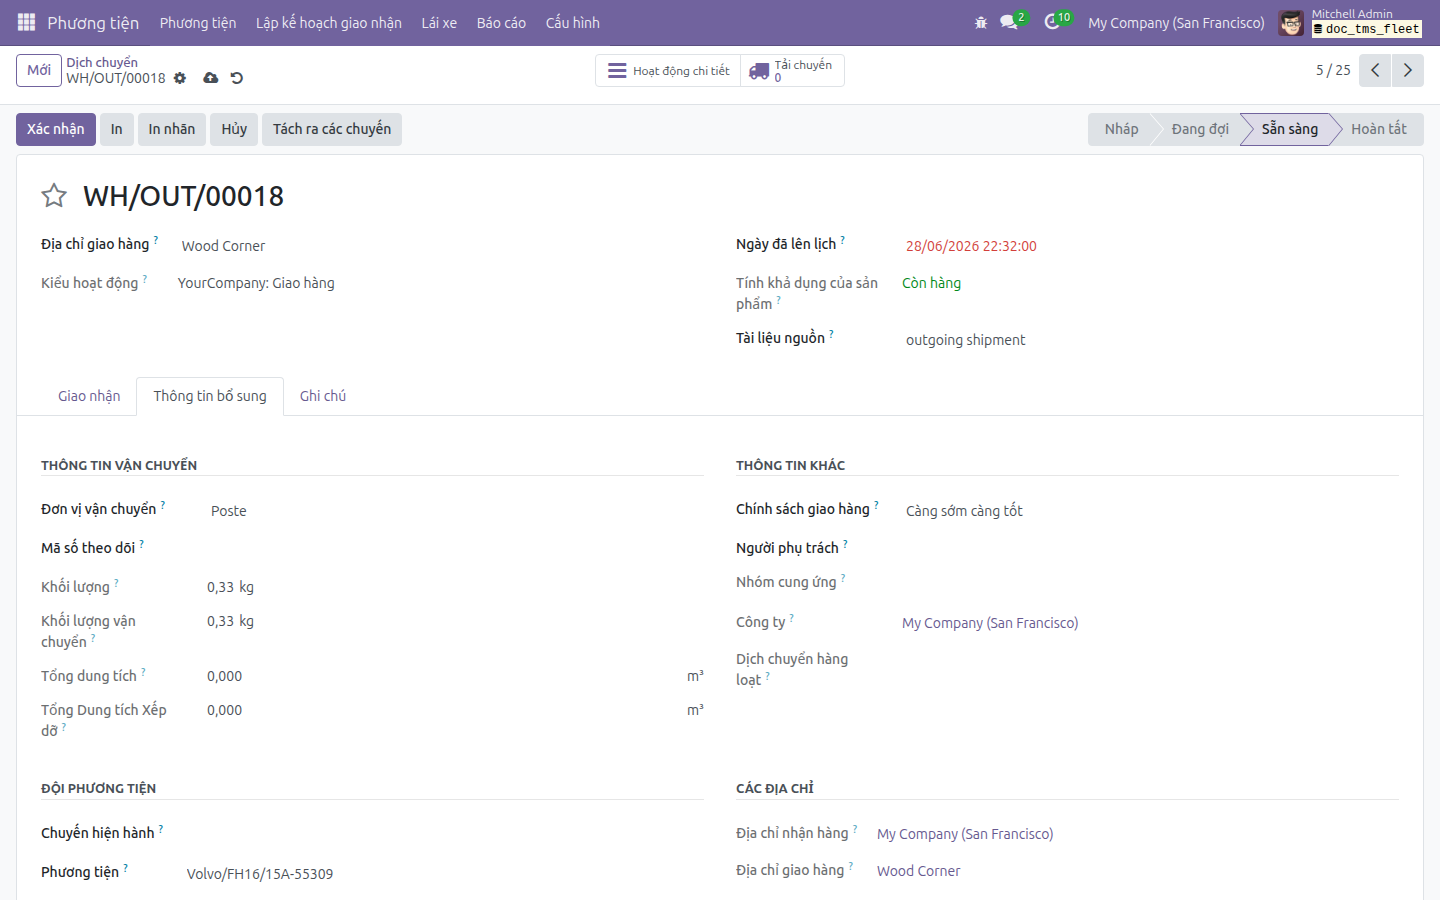Open the Tải chuyến truck stat button
The height and width of the screenshot is (900, 1440).
click(x=792, y=71)
